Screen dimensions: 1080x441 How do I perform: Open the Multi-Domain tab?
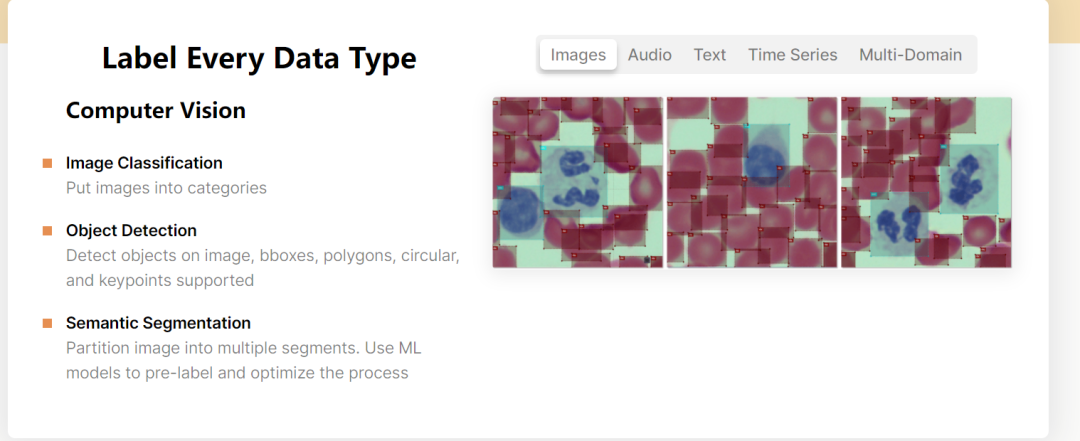910,55
